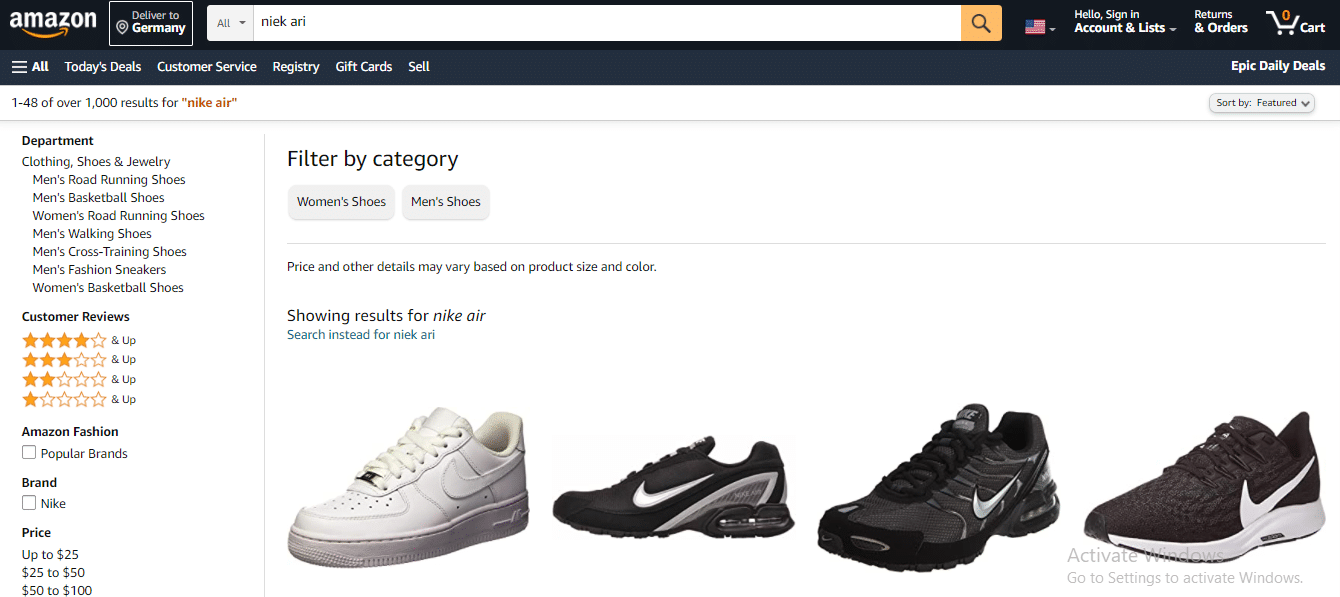This screenshot has height=597, width=1340.
Task: Open Today's Deals in navigation bar
Action: (x=103, y=66)
